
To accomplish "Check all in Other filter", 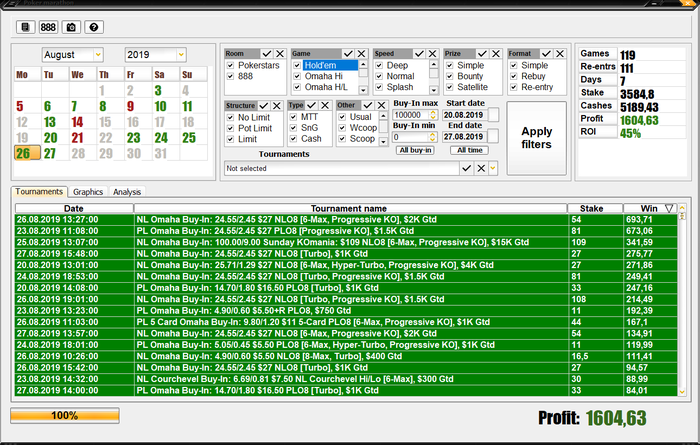I will click(368, 105).
